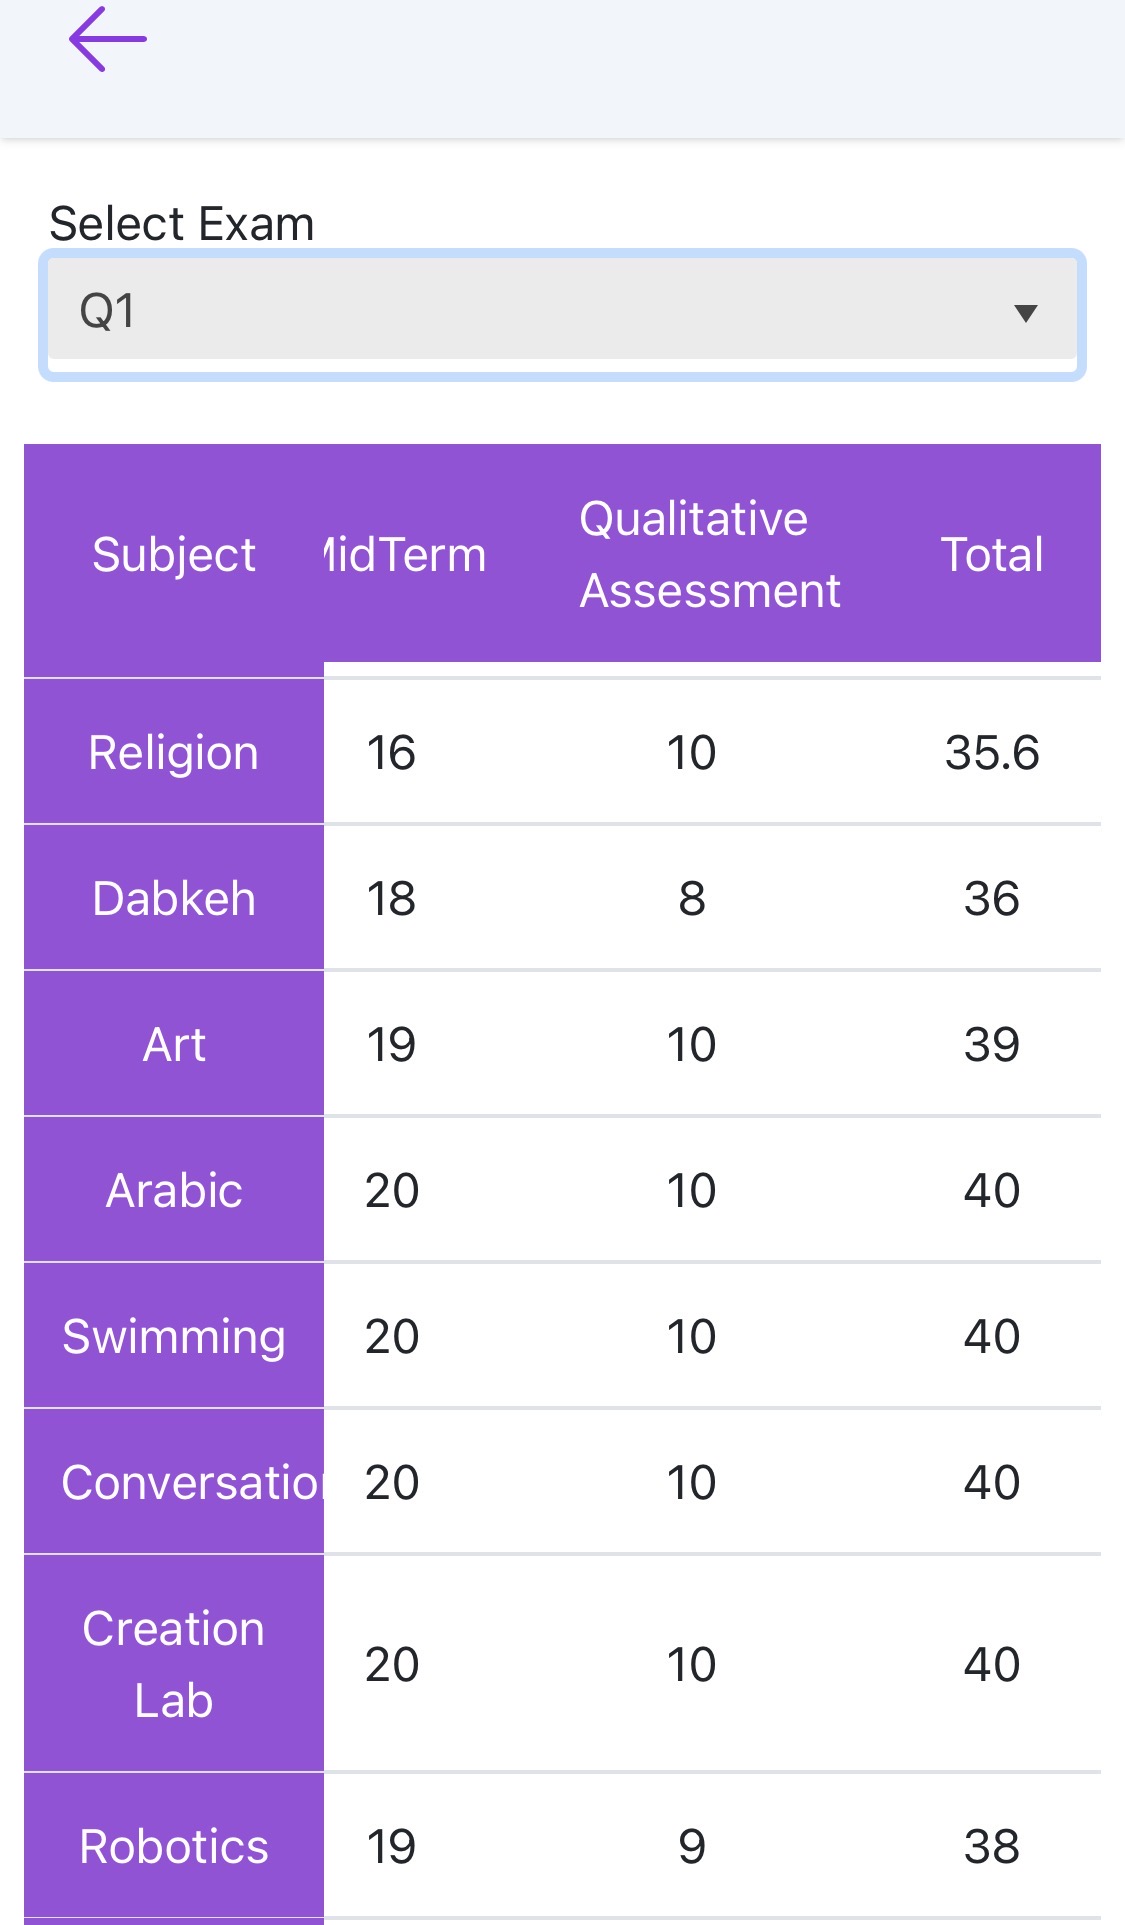Image resolution: width=1125 pixels, height=1925 pixels.
Task: Select the Swimming subject row
Action: (174, 1337)
